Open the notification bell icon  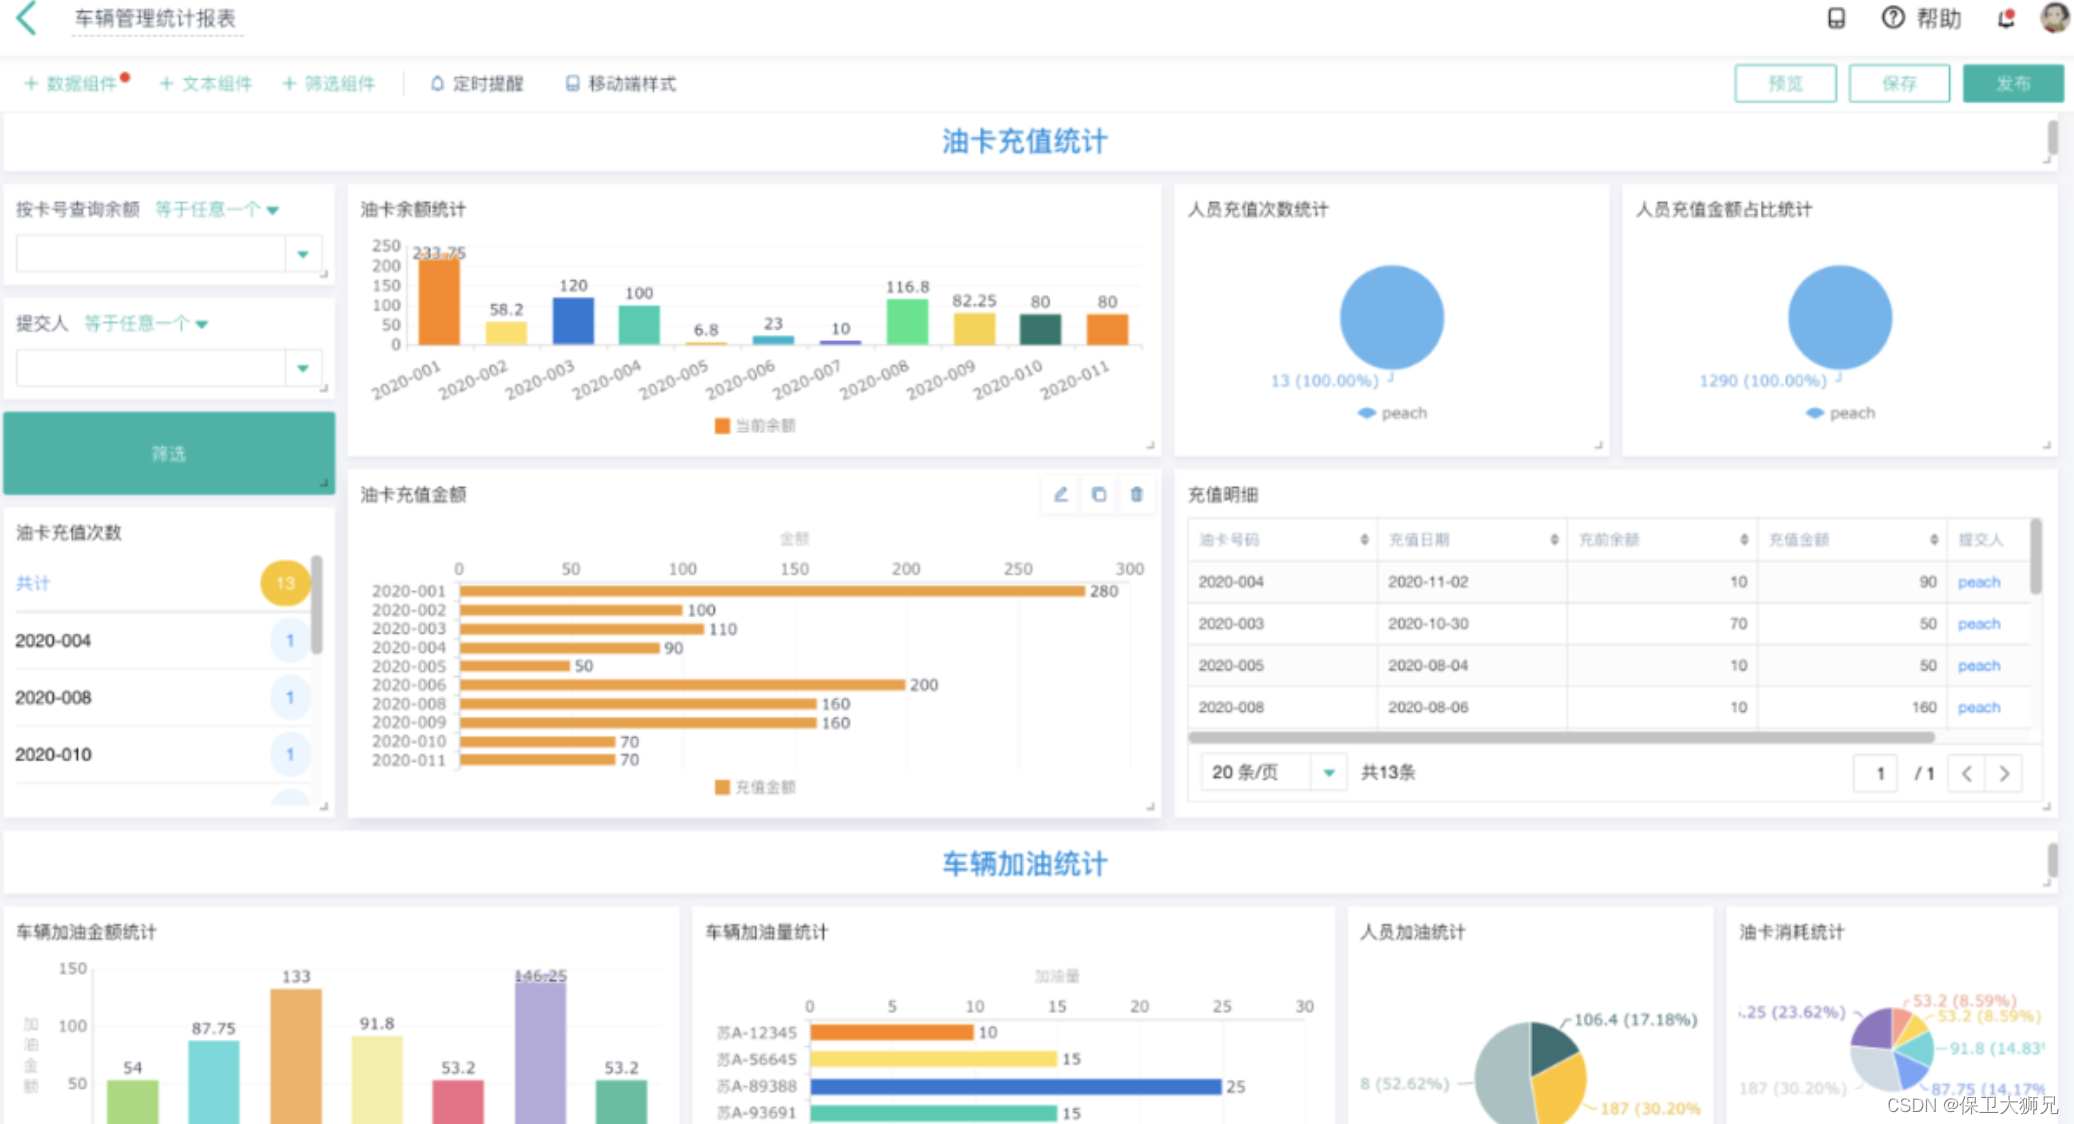(2005, 18)
